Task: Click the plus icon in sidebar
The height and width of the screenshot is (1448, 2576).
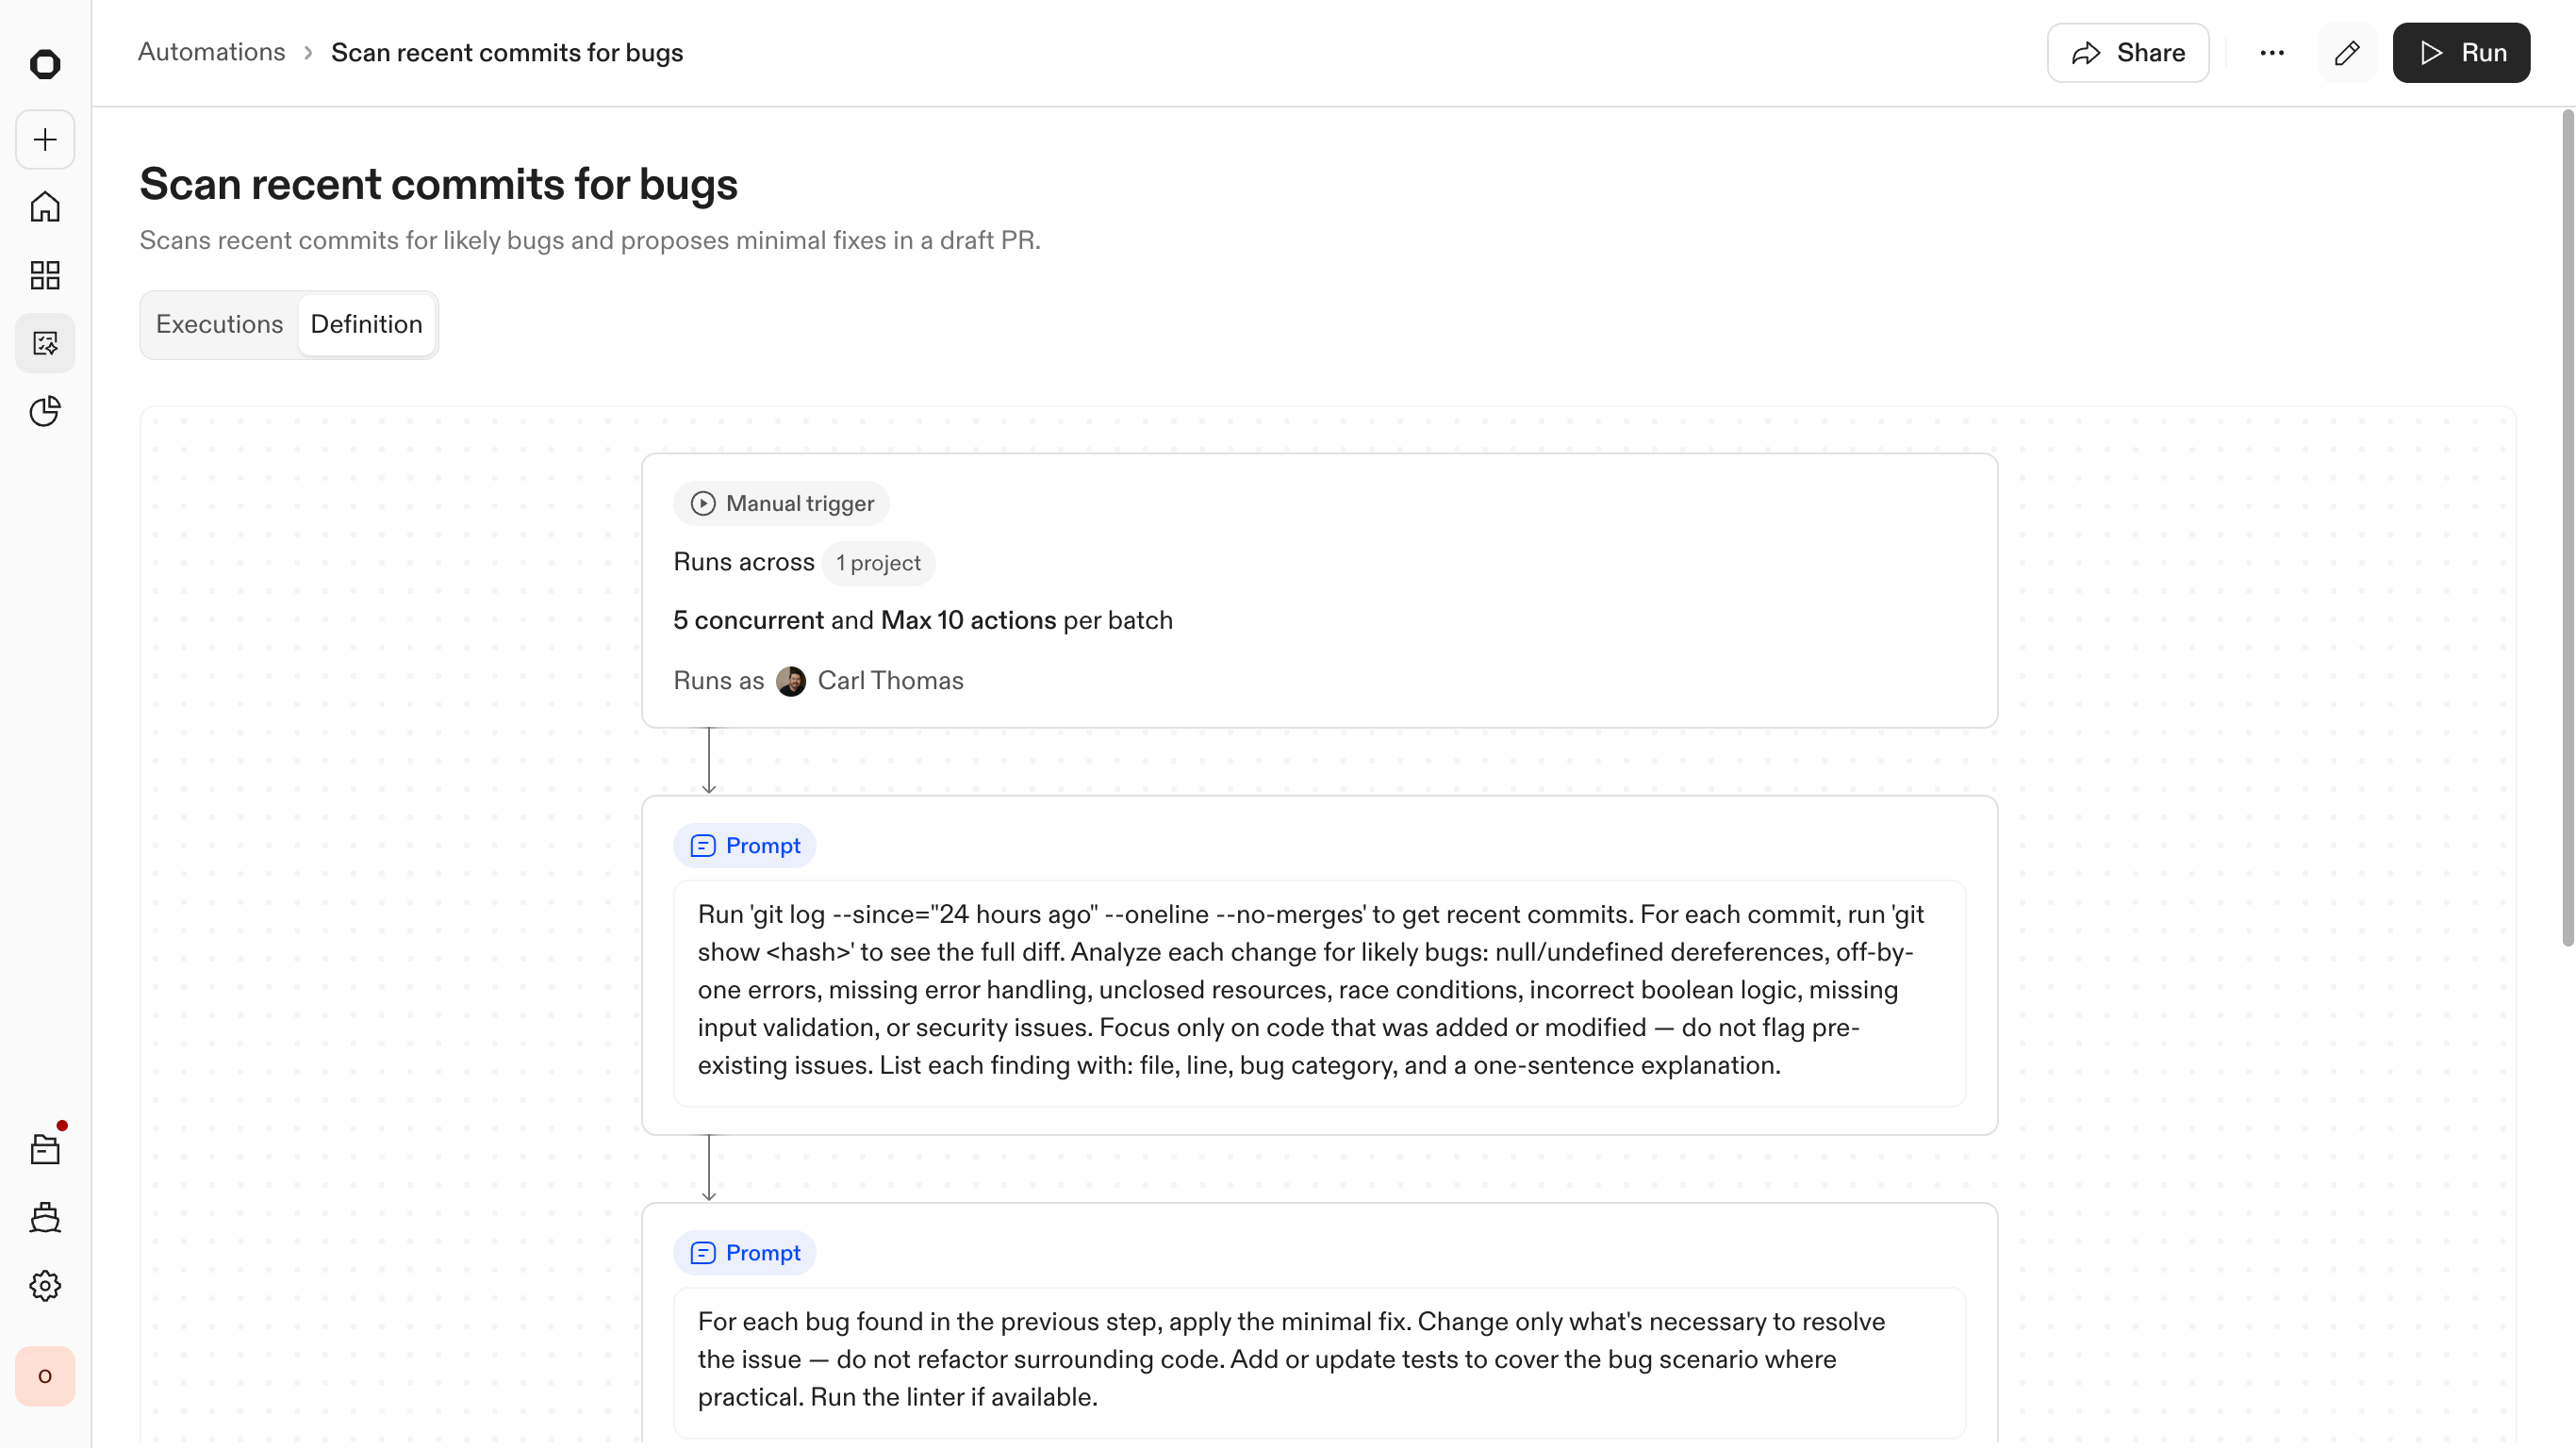Action: pyautogui.click(x=45, y=139)
